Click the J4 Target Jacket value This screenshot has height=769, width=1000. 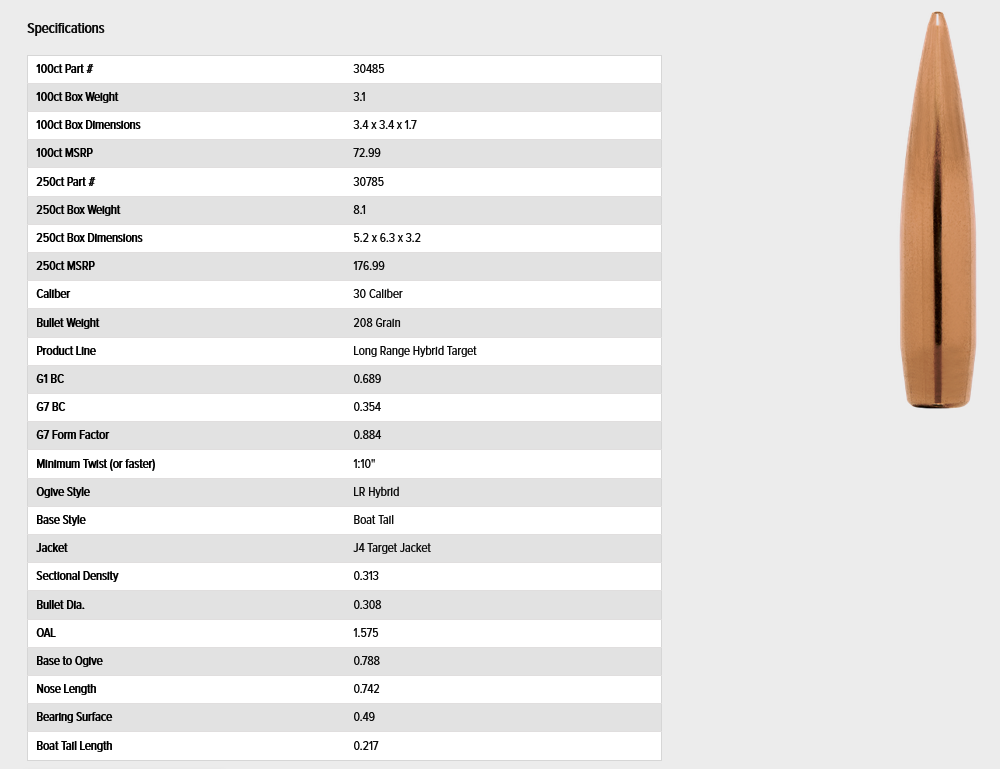coord(392,548)
